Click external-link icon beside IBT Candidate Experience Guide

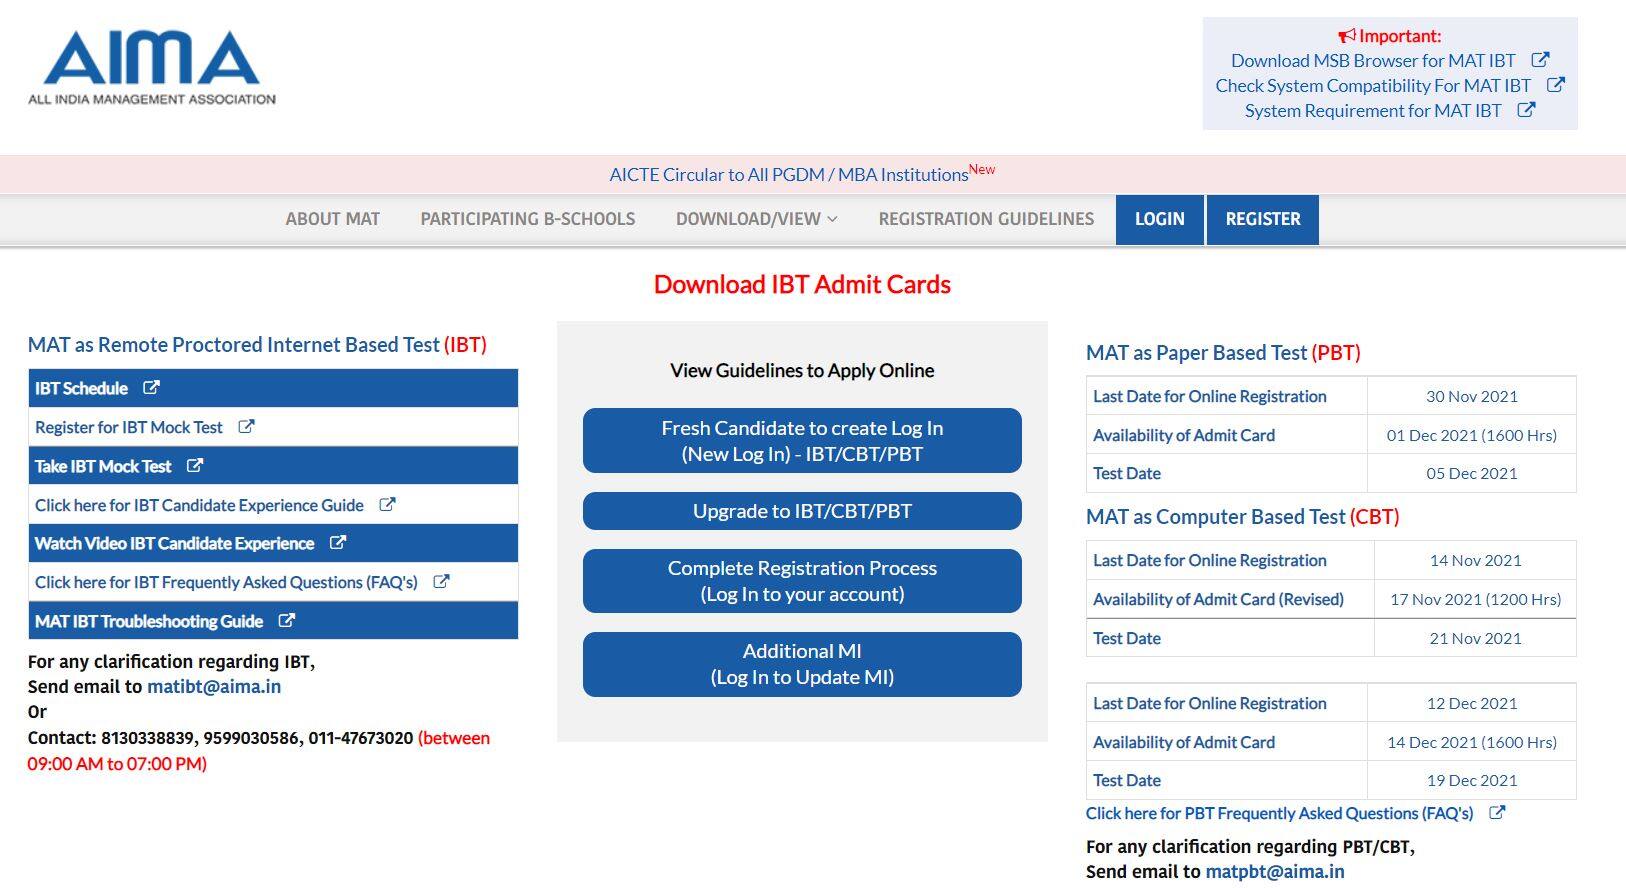387,505
